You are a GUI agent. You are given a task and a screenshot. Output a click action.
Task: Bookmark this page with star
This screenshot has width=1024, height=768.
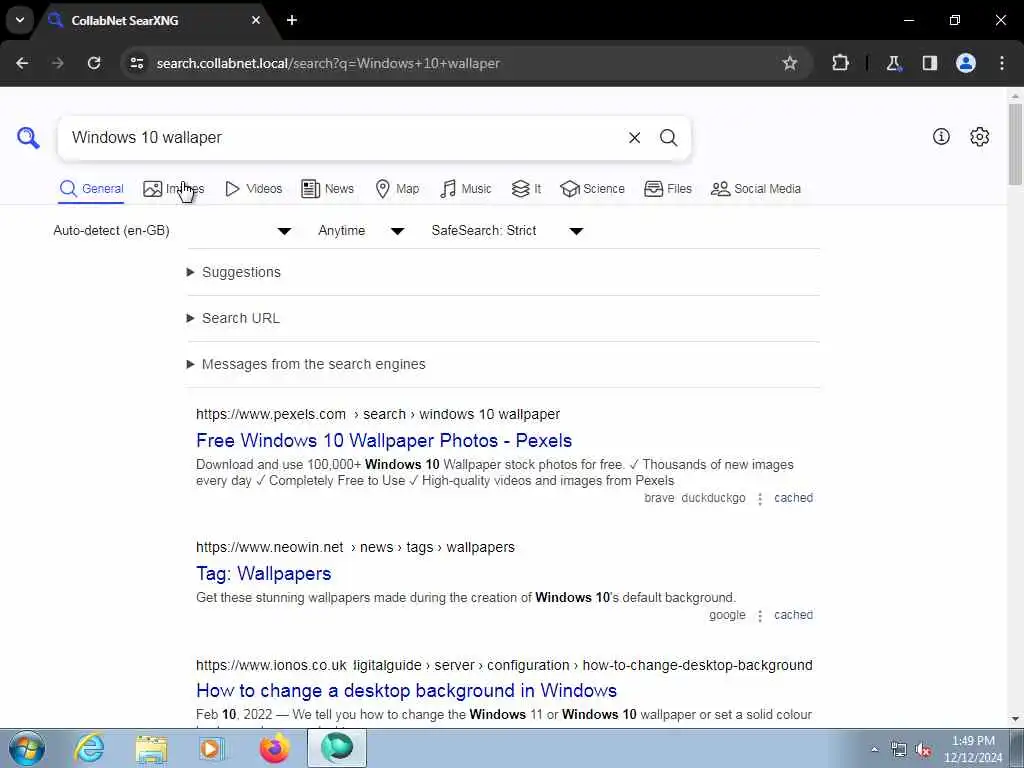click(790, 63)
